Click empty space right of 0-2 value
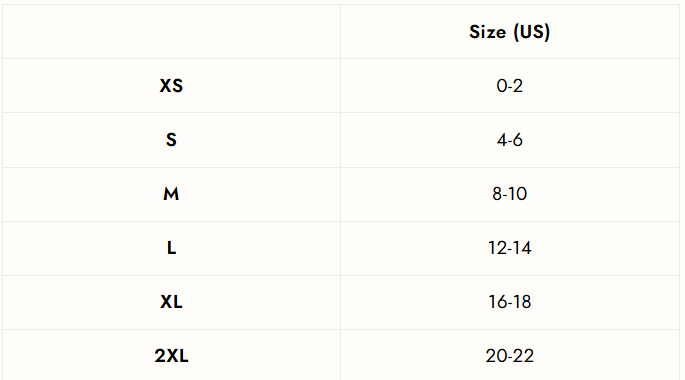This screenshot has width=685, height=380. (603, 86)
